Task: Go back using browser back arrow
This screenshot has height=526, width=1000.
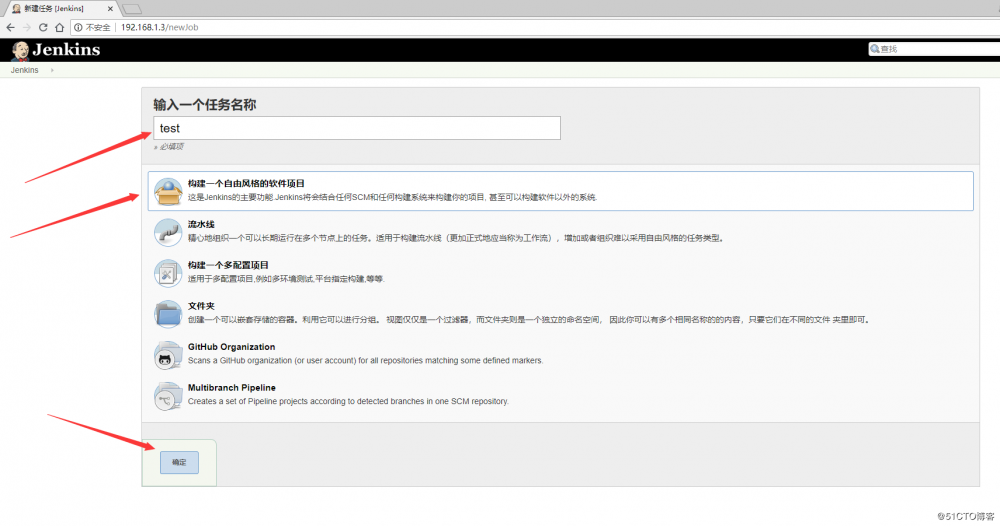Action: coord(10,27)
